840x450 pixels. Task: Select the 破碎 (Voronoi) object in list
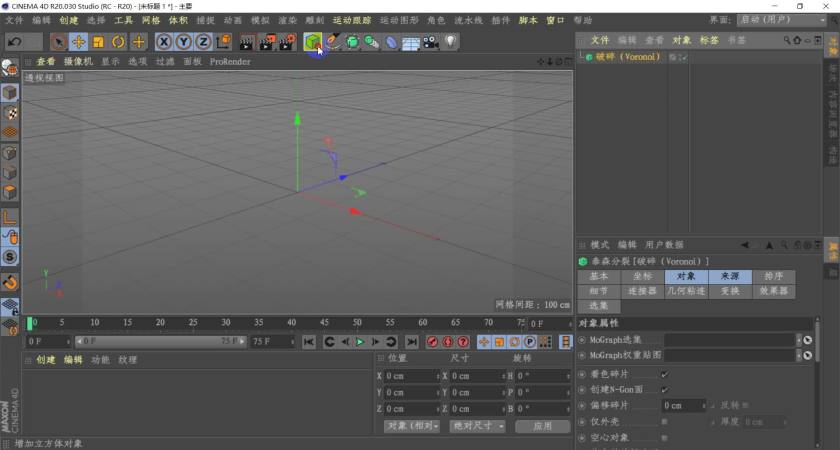(628, 57)
